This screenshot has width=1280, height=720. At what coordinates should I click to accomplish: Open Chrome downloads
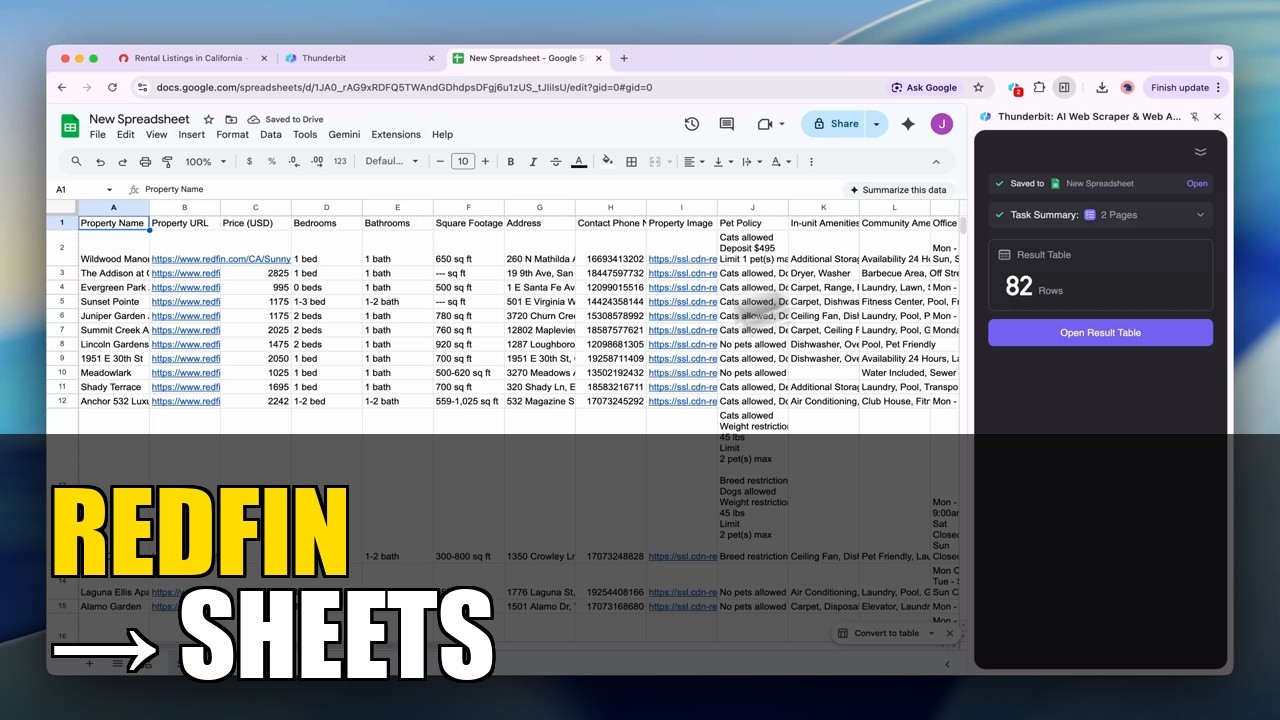pyautogui.click(x=1102, y=87)
